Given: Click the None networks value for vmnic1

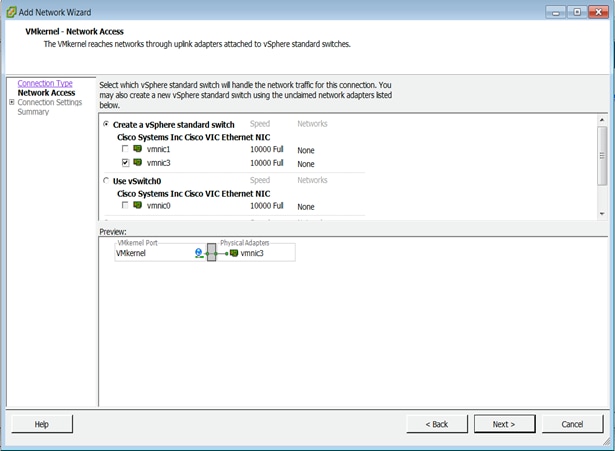Looking at the screenshot, I should 306,150.
